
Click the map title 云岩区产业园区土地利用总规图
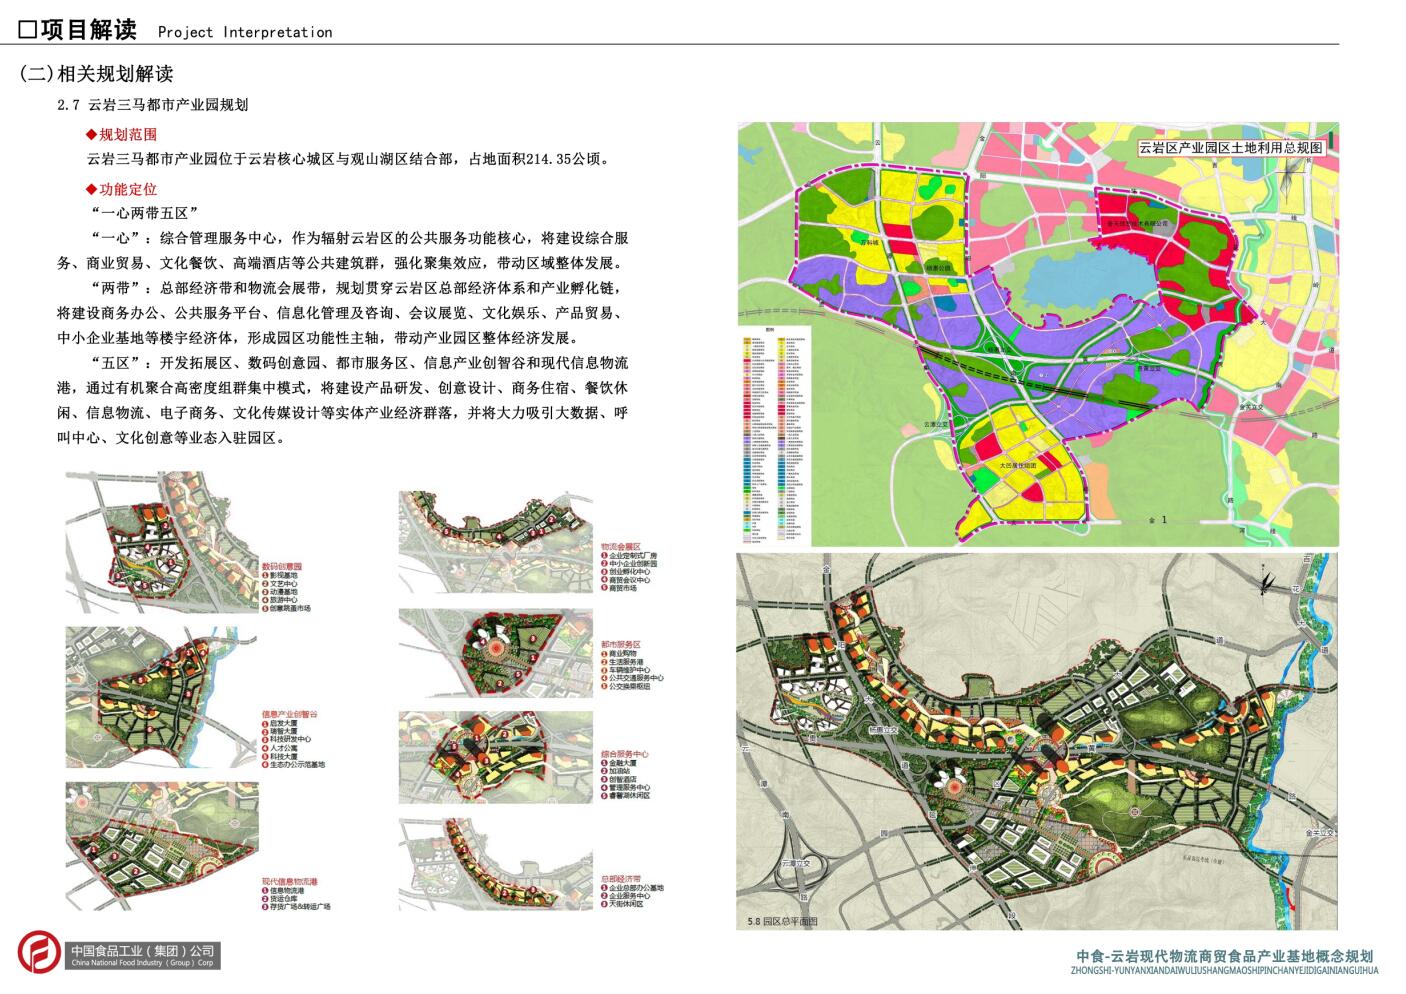[1232, 147]
